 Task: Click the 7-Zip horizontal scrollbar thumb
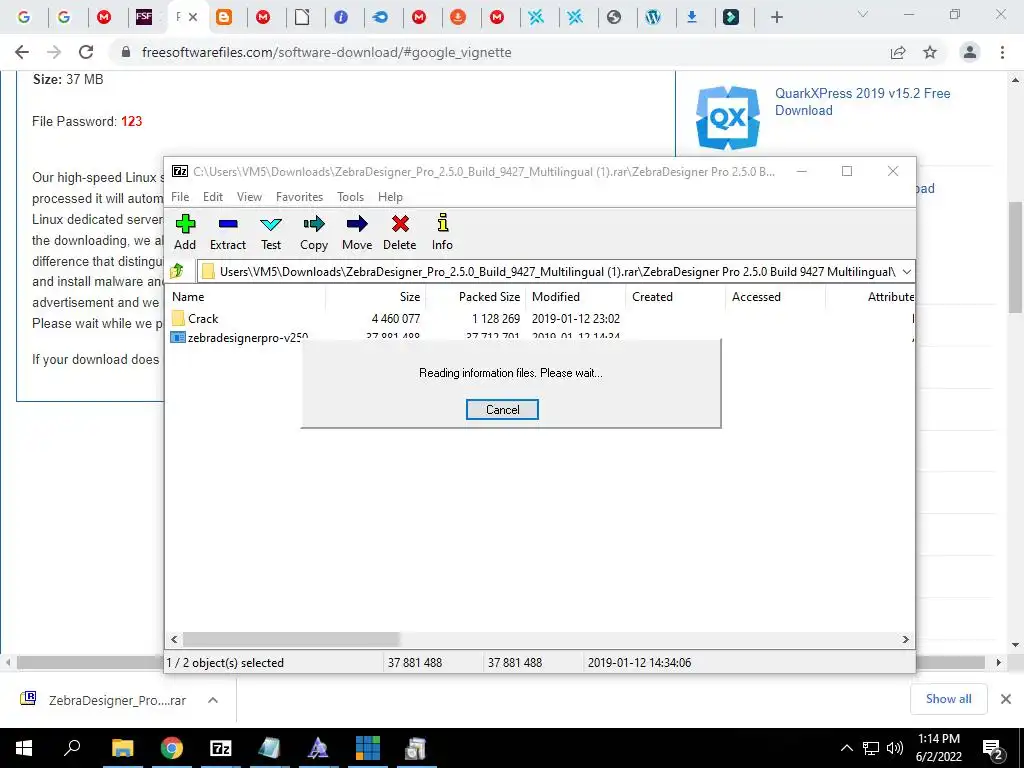tap(291, 639)
